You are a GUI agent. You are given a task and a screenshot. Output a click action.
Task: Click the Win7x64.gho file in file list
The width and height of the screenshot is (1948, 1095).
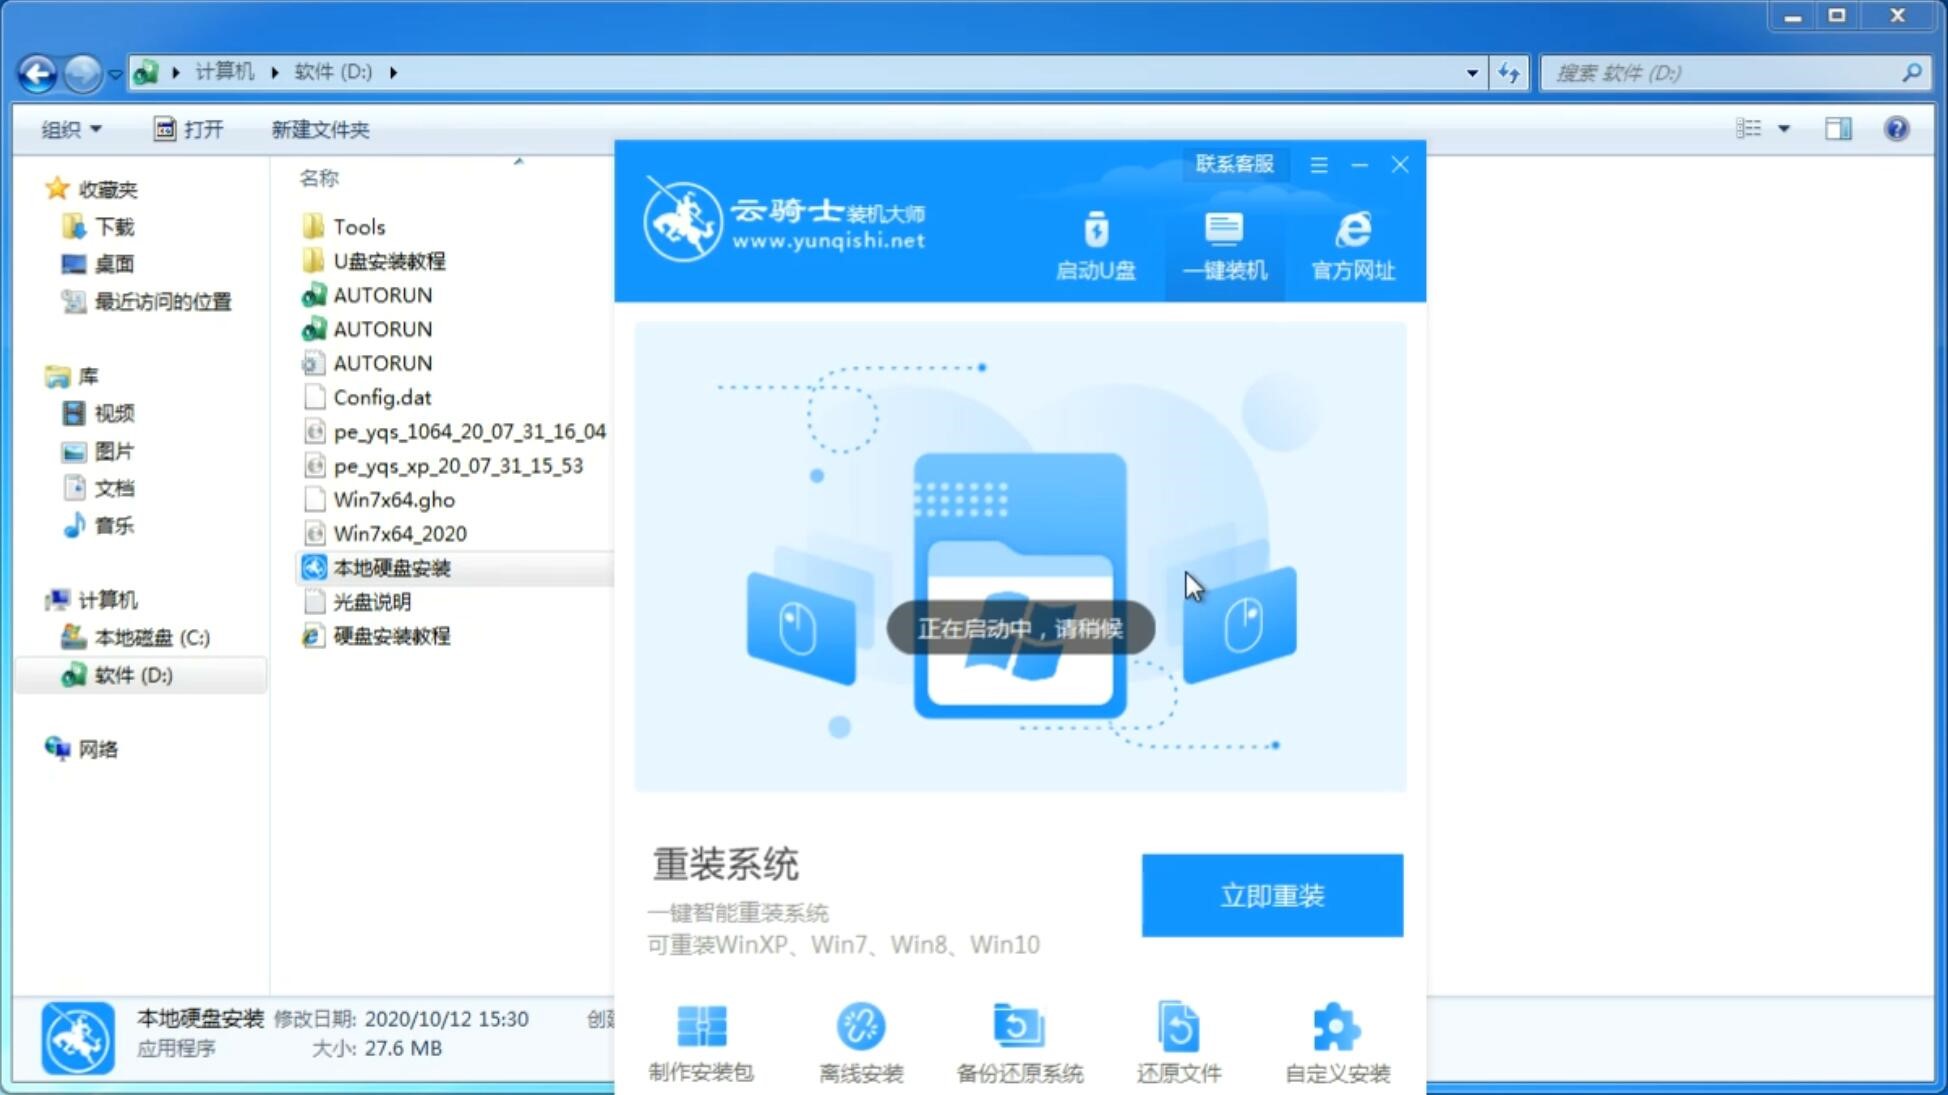point(393,499)
